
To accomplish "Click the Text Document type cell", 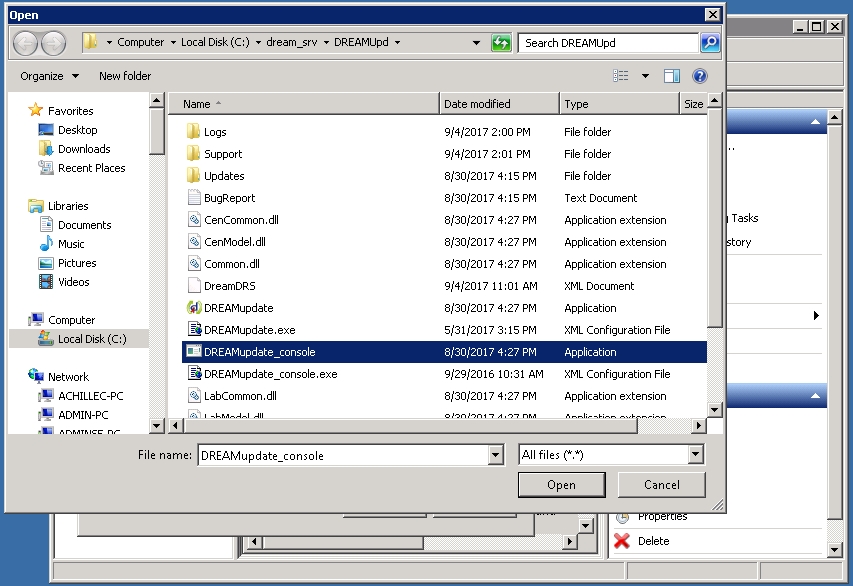I will tap(601, 198).
